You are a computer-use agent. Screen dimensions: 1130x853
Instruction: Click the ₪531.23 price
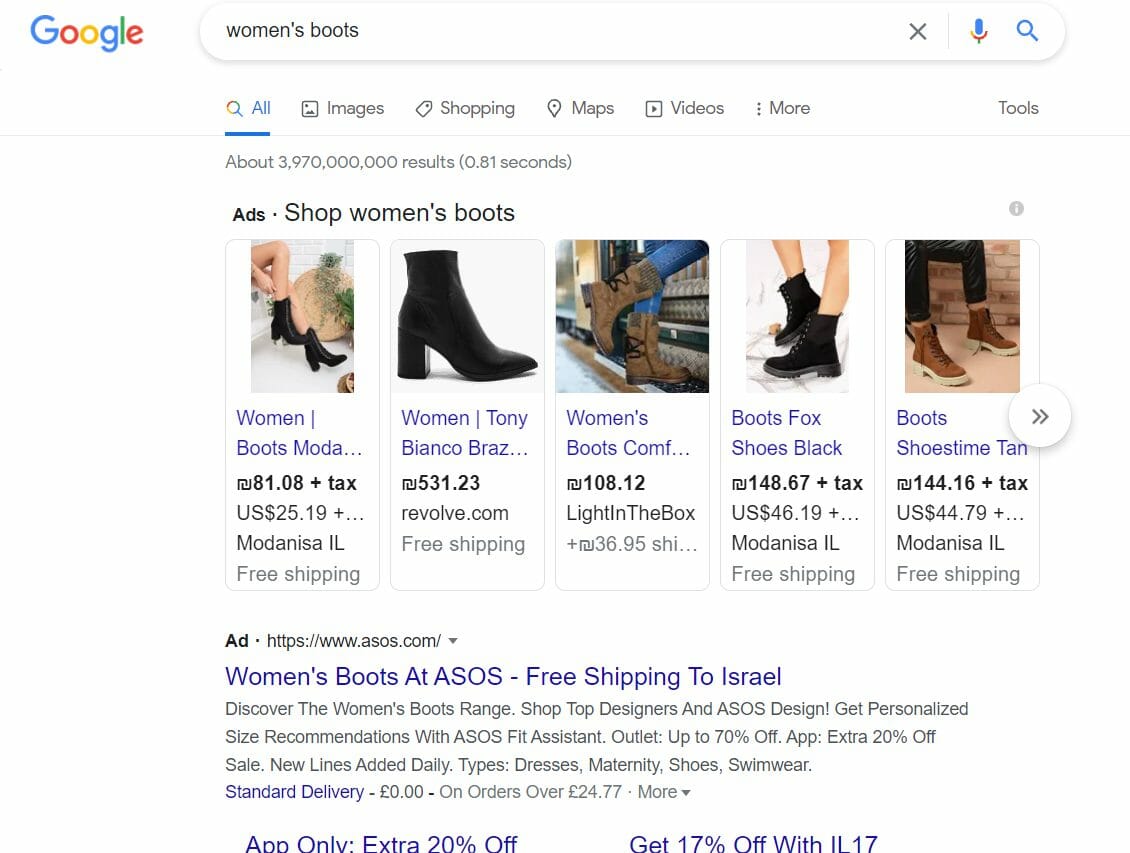click(x=440, y=483)
